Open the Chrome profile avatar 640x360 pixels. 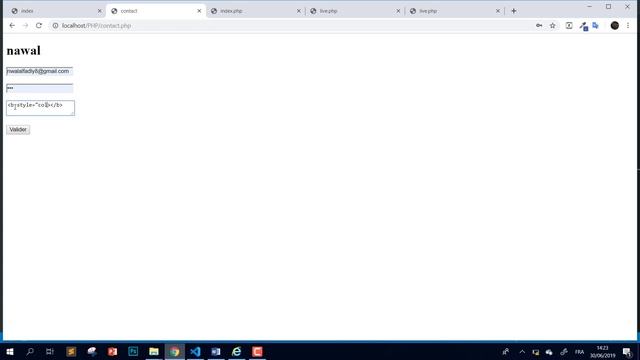point(615,25)
